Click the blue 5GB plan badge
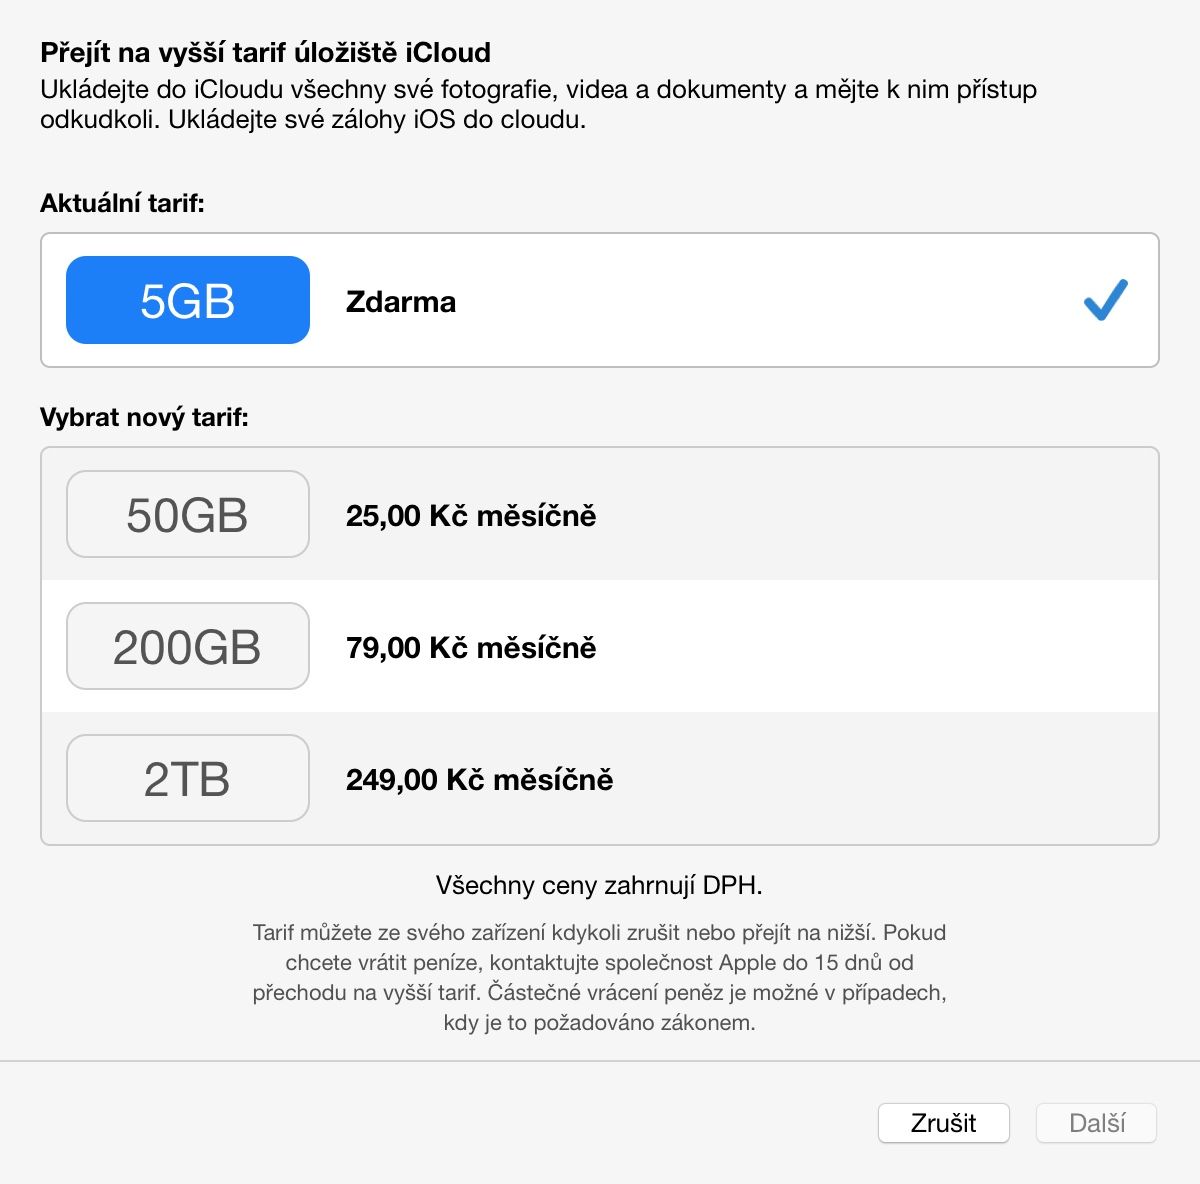The image size is (1200, 1184). tap(188, 300)
